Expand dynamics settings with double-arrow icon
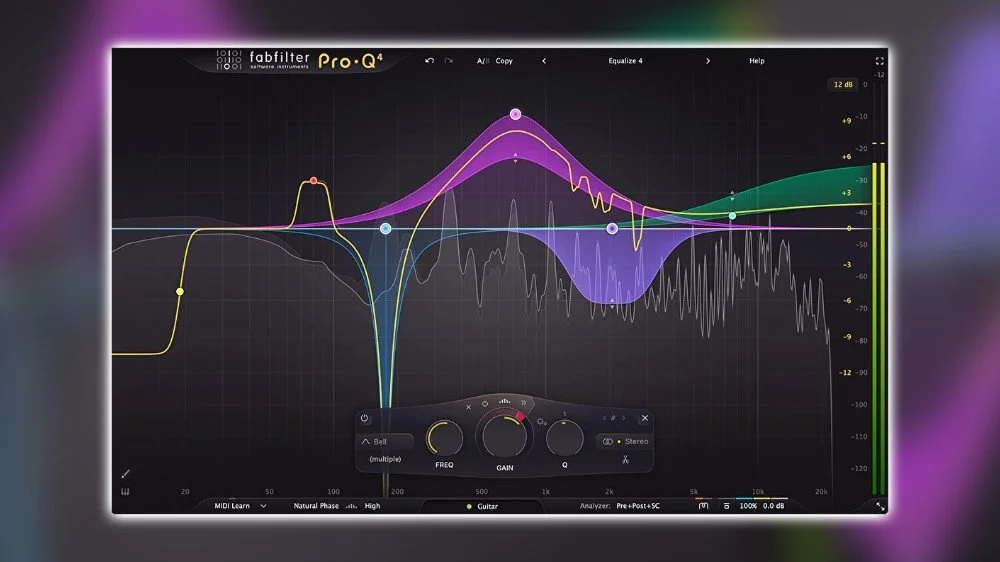This screenshot has width=1000, height=562. point(524,403)
